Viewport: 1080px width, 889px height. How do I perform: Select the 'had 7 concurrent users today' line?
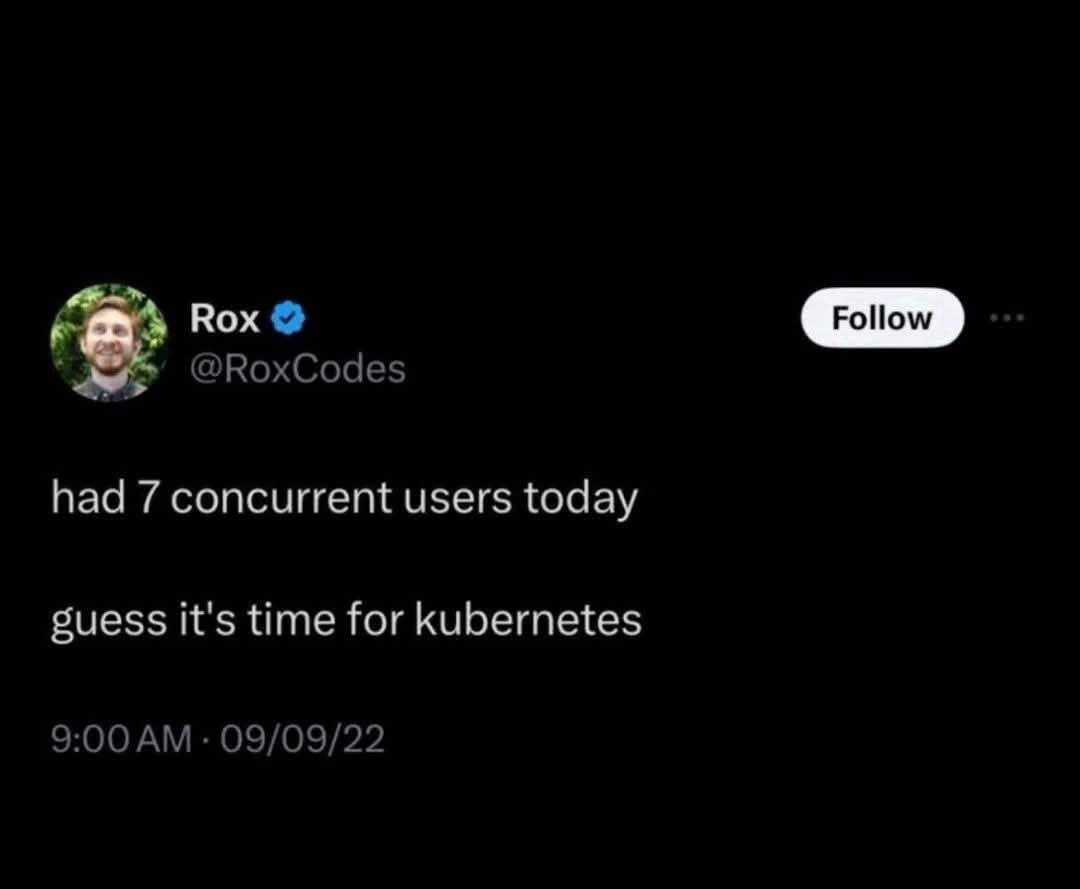[344, 498]
